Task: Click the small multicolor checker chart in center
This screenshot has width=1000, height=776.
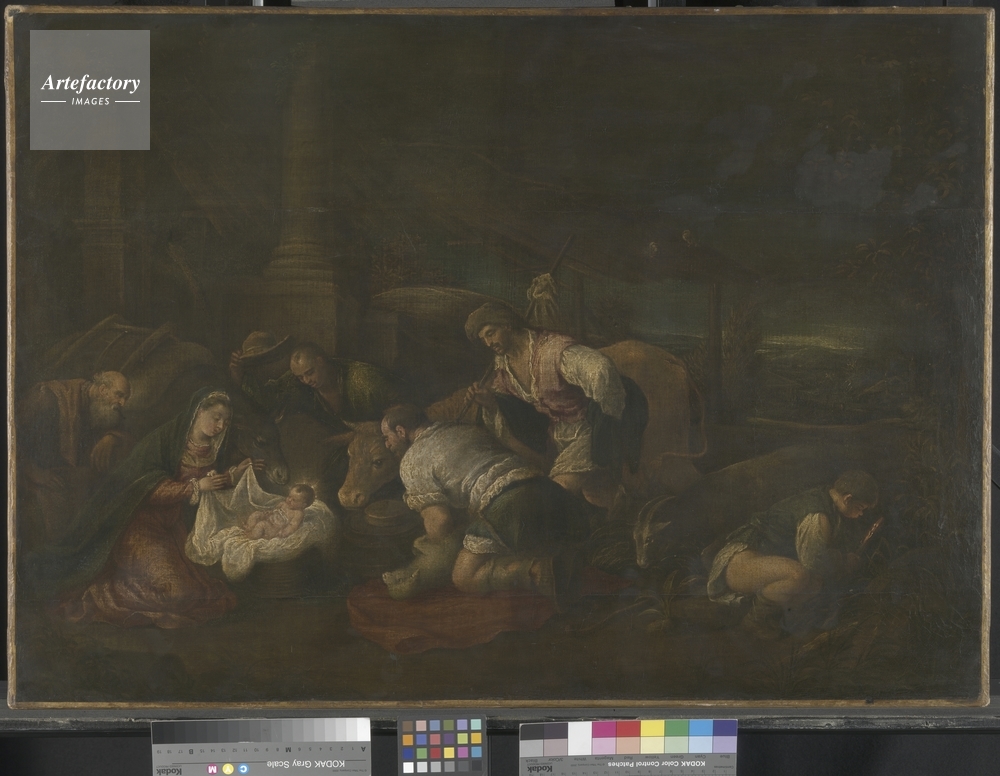Action: [442, 746]
